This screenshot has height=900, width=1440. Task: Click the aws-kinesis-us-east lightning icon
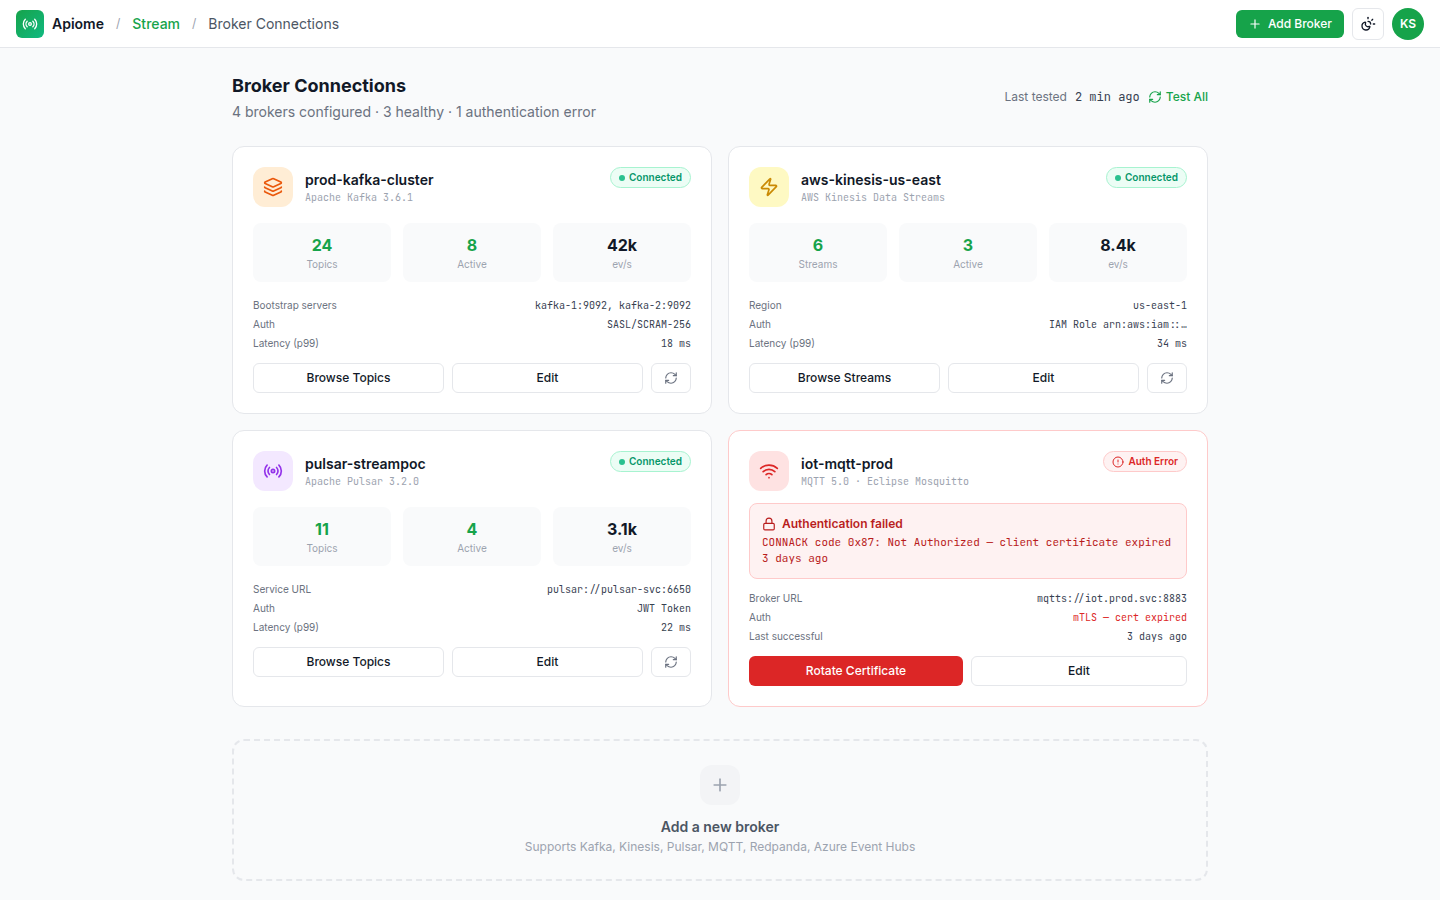(x=769, y=187)
